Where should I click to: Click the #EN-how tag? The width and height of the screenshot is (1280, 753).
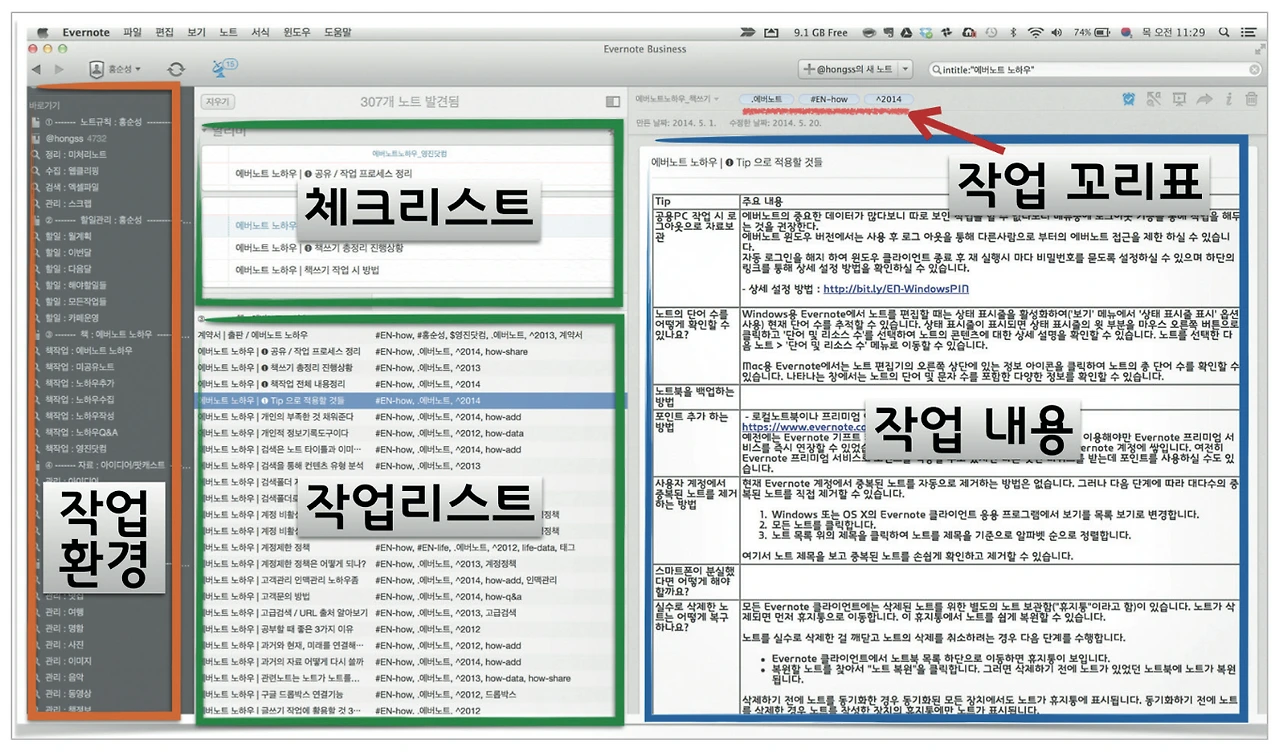click(x=829, y=99)
